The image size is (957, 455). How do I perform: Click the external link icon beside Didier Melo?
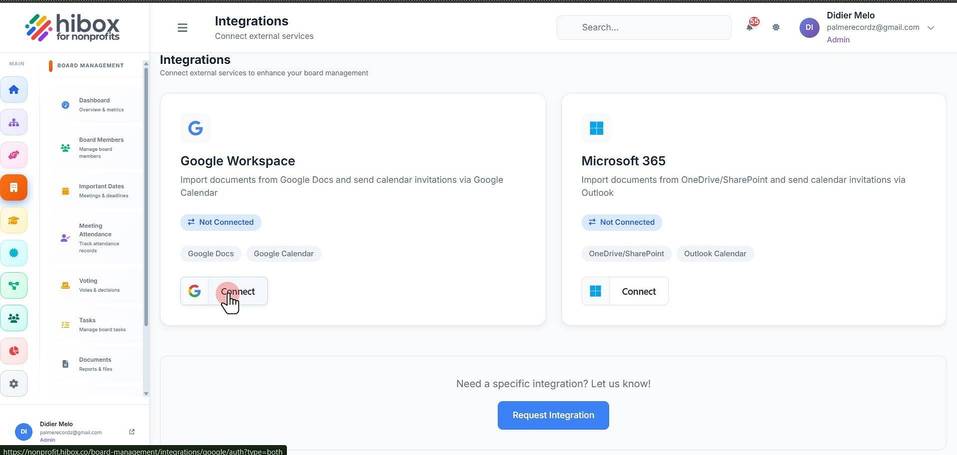pyautogui.click(x=131, y=432)
